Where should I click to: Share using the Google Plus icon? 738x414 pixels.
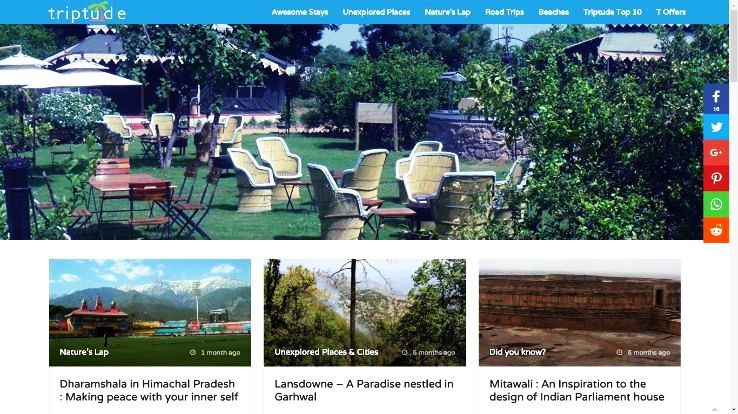pos(716,152)
